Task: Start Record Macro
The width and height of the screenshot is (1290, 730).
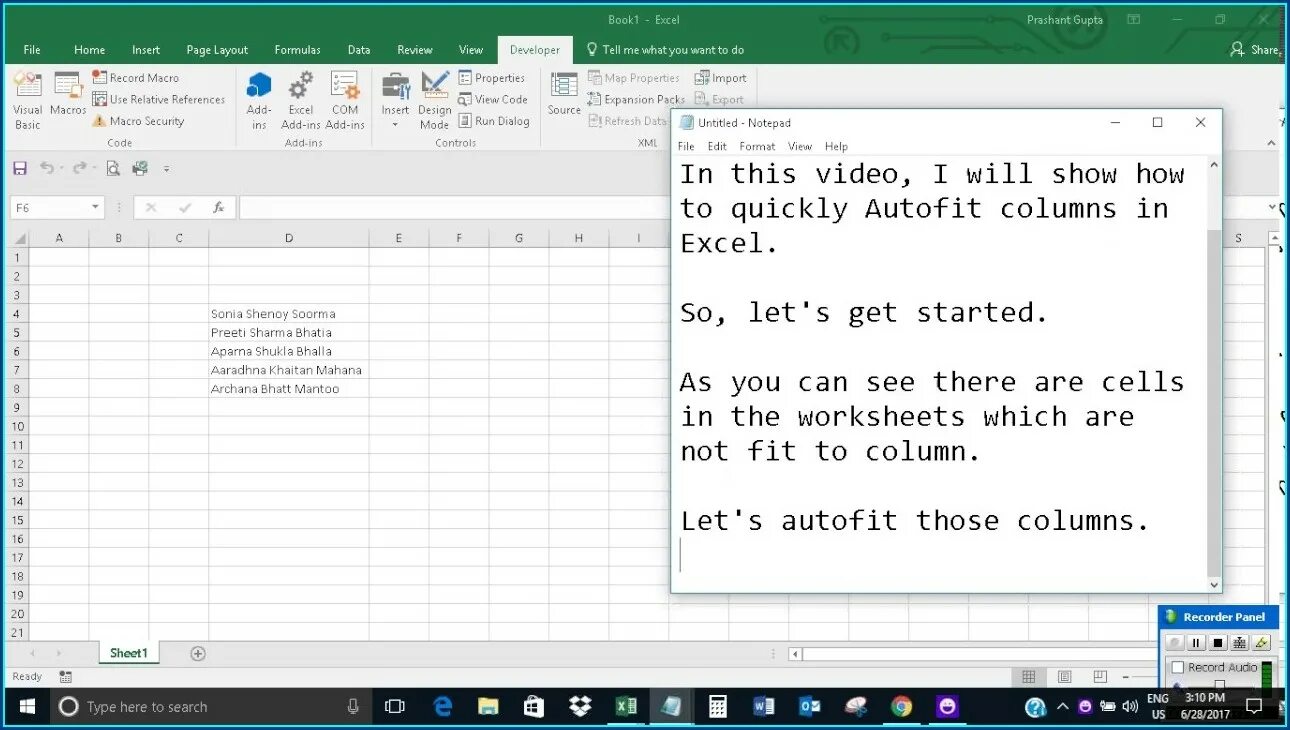Action: coord(136,78)
